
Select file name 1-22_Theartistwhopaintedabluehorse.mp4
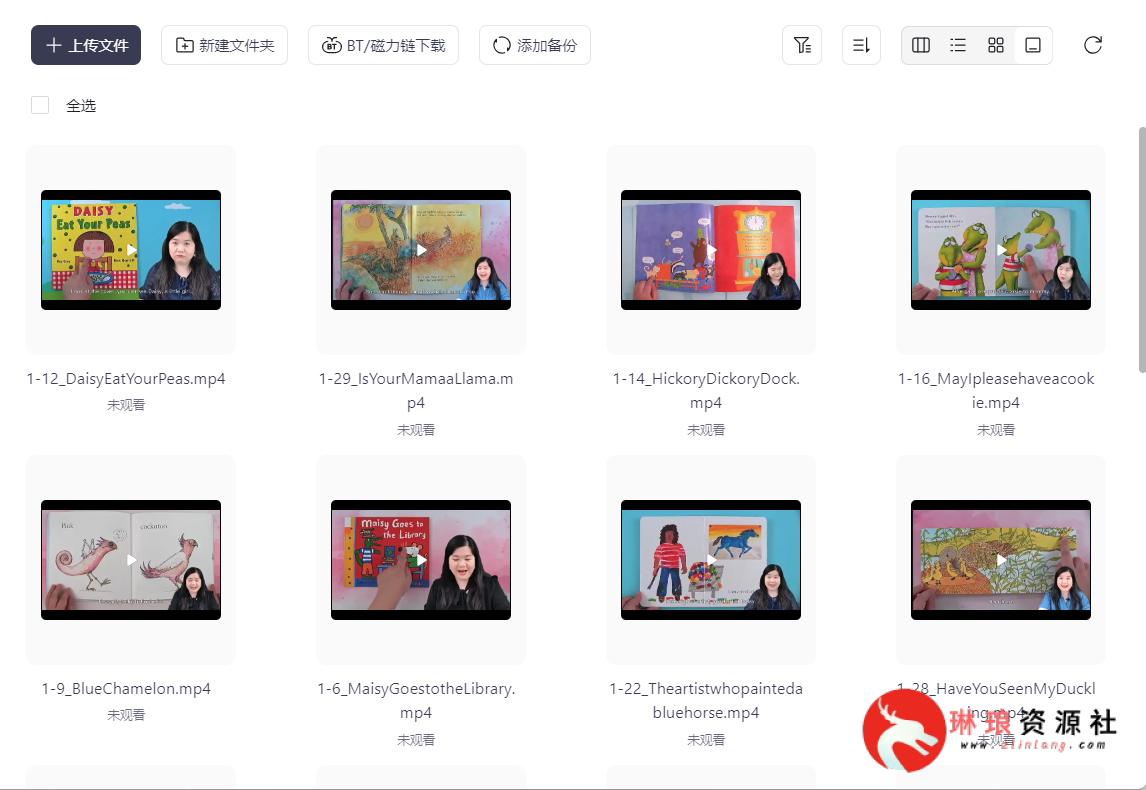pos(706,700)
